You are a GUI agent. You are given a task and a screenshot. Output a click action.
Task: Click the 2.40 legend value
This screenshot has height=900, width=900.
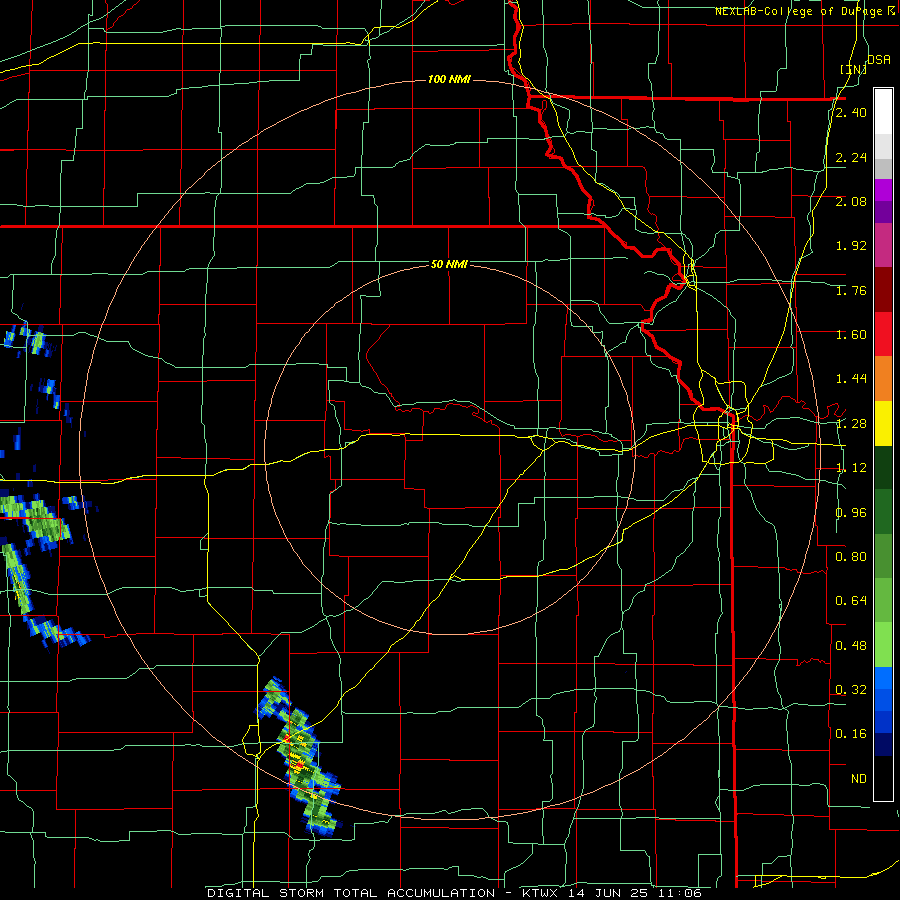(851, 112)
